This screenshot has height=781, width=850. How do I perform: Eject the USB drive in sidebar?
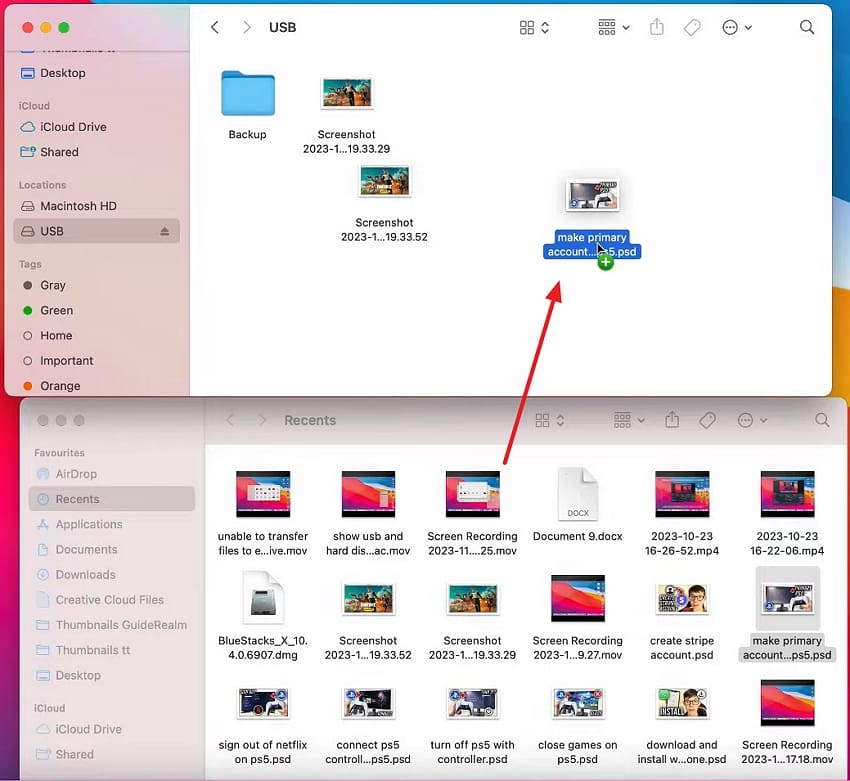point(164,231)
